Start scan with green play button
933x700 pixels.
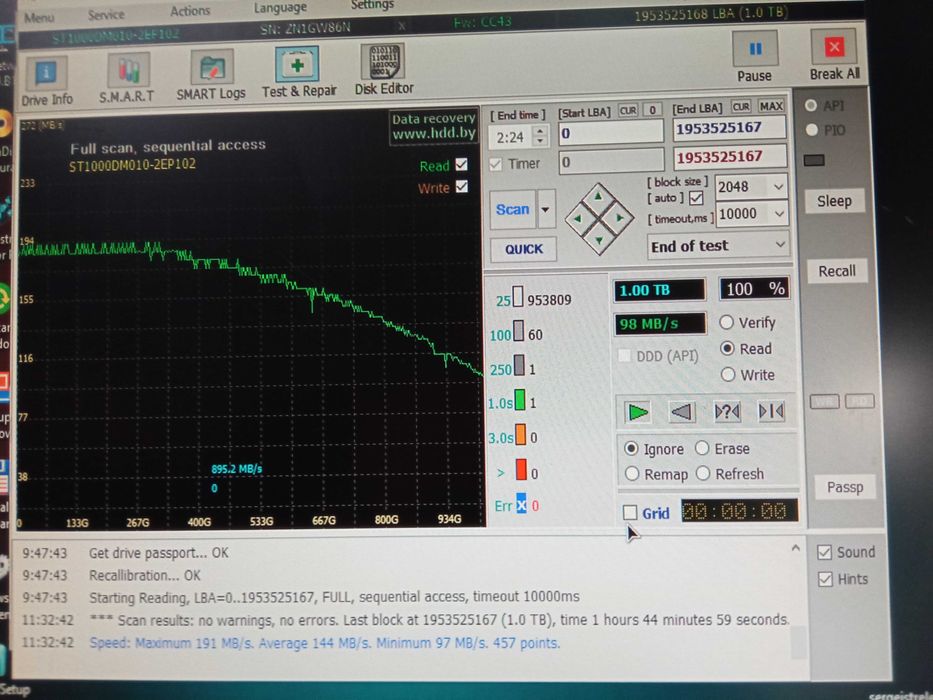click(x=638, y=412)
